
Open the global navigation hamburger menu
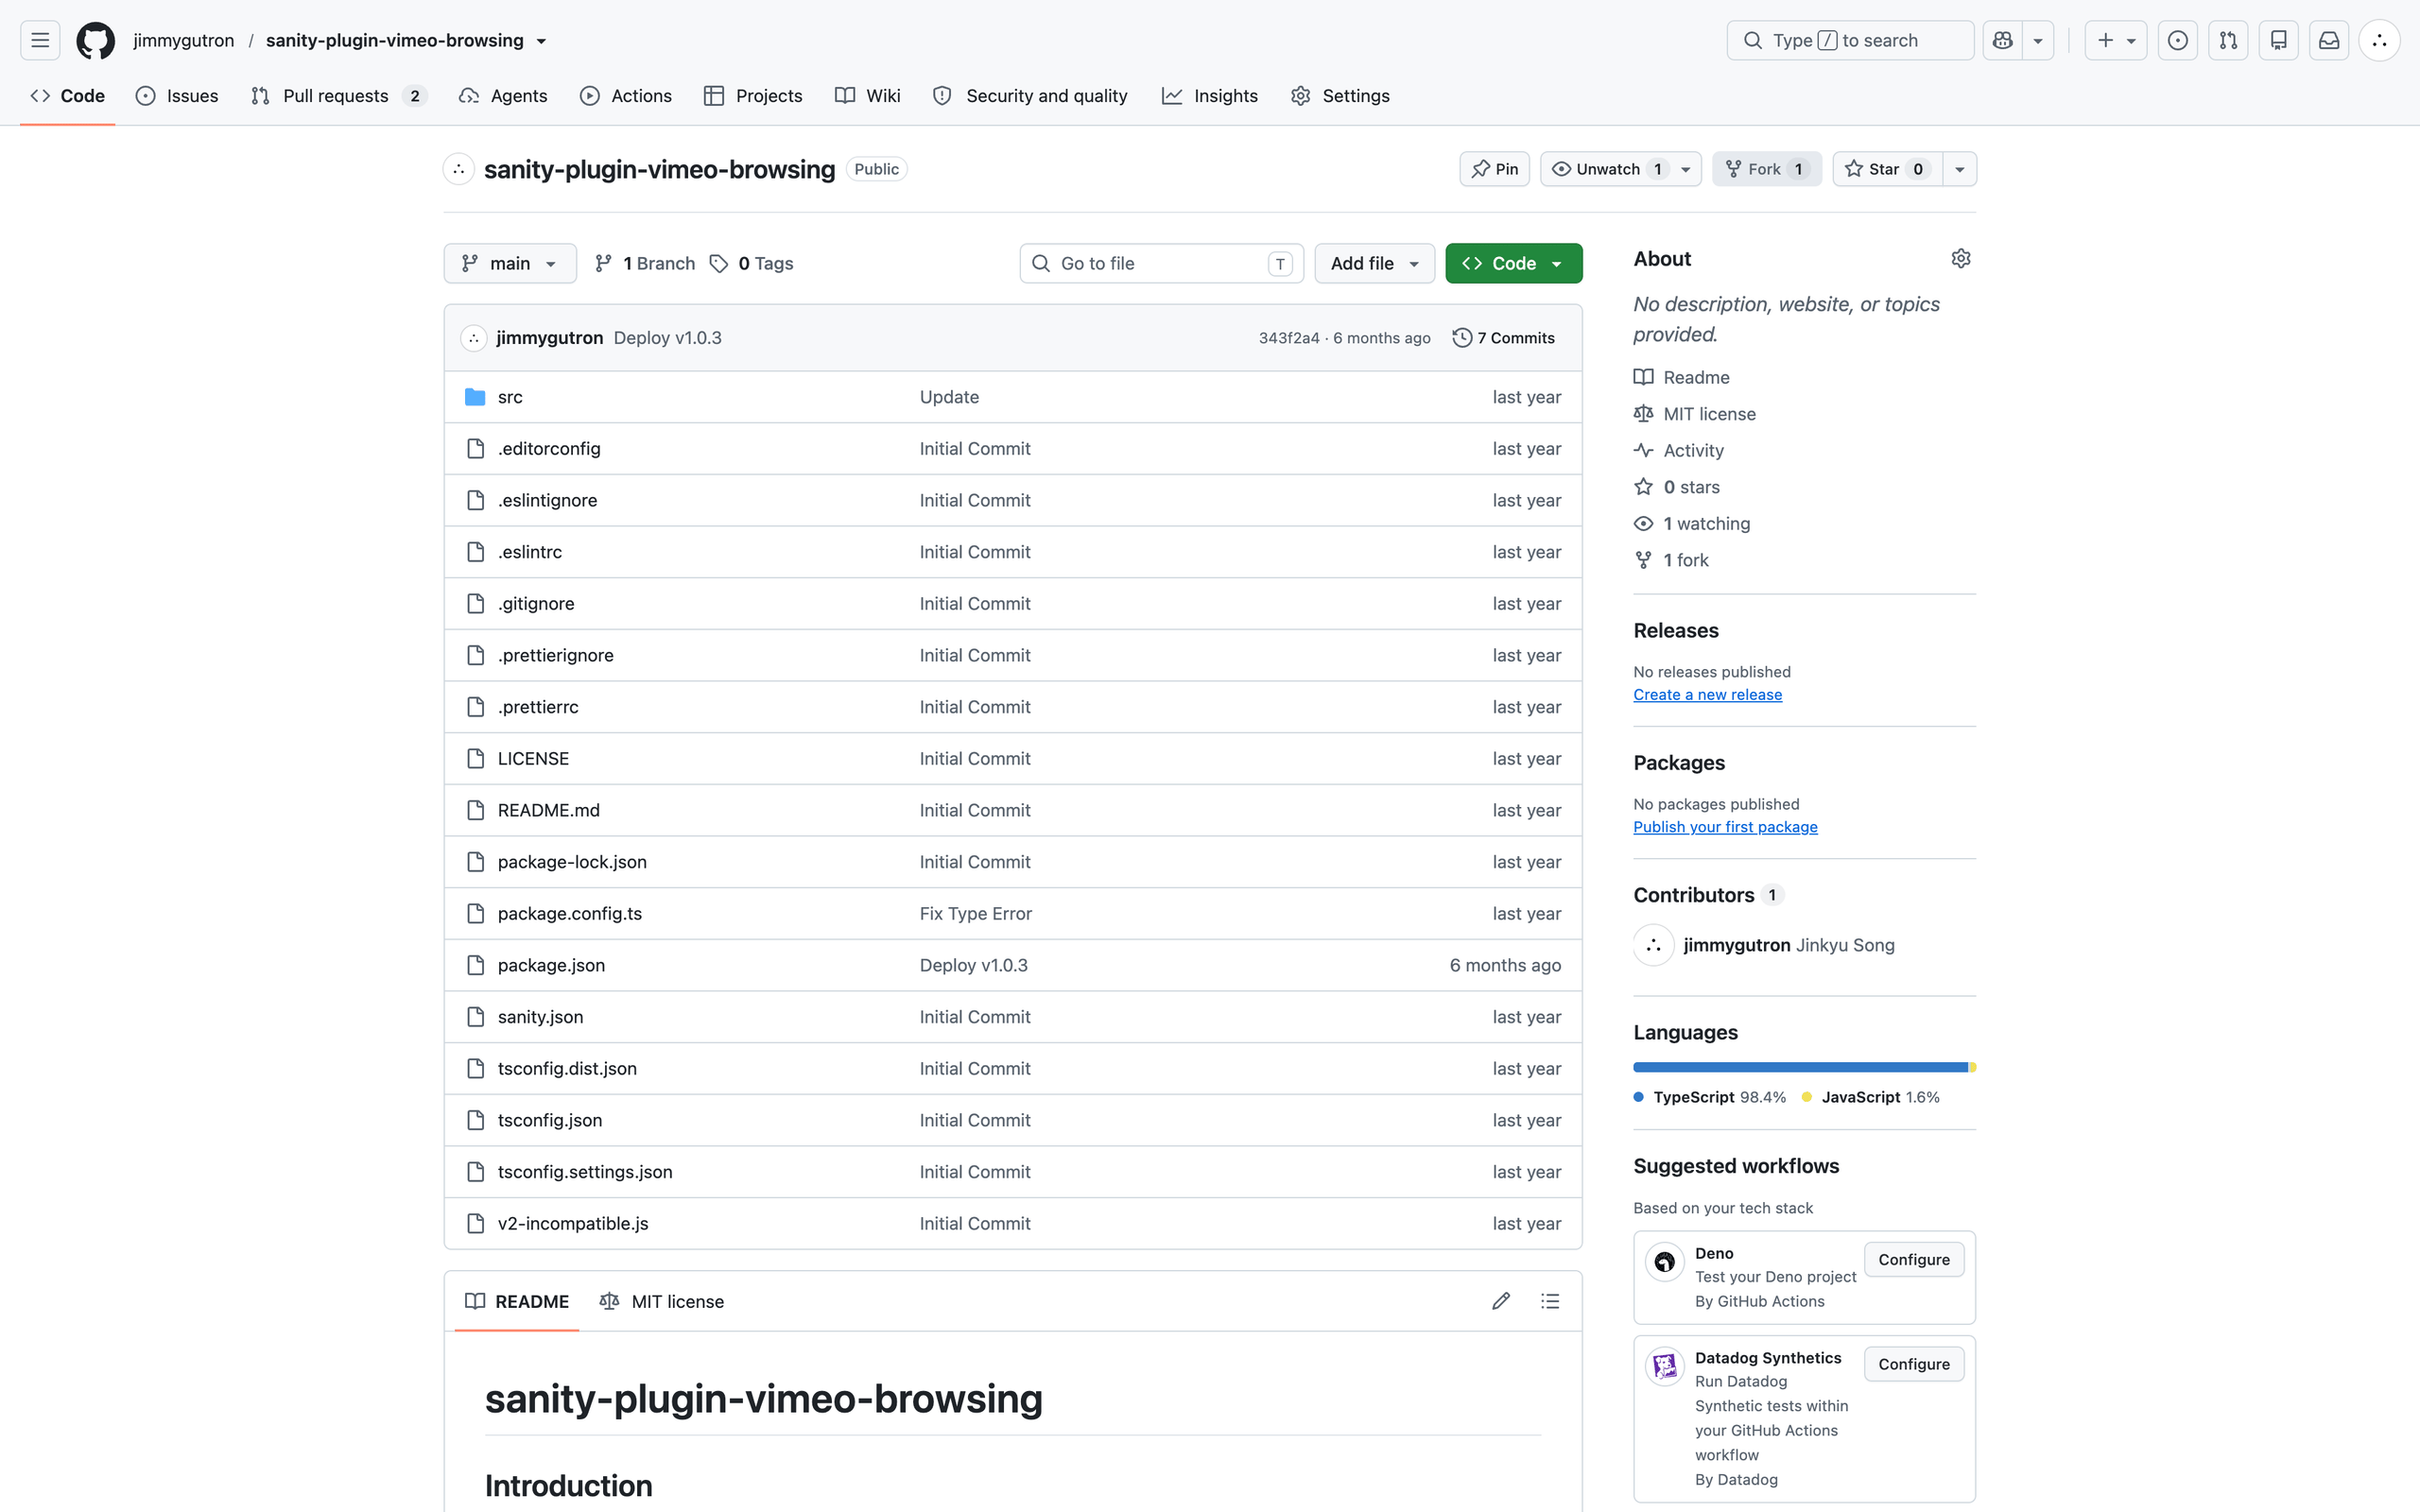[40, 40]
